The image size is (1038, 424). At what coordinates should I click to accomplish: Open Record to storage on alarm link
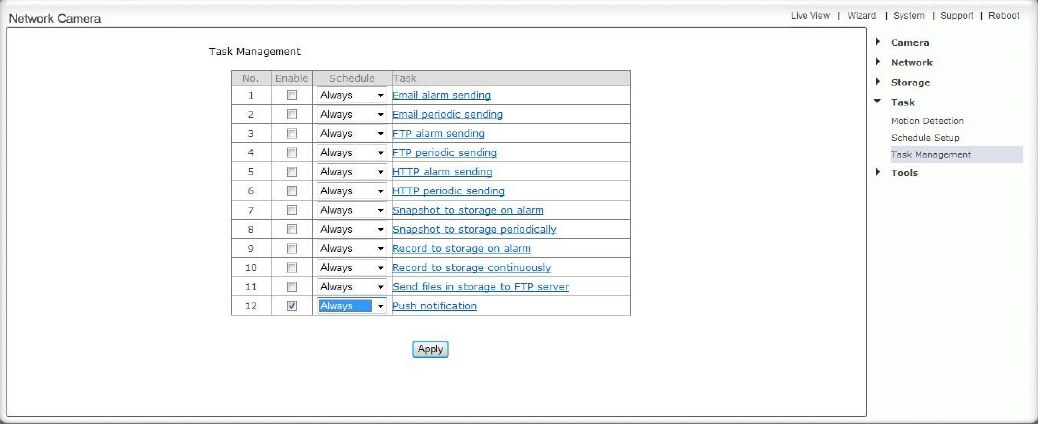point(461,249)
